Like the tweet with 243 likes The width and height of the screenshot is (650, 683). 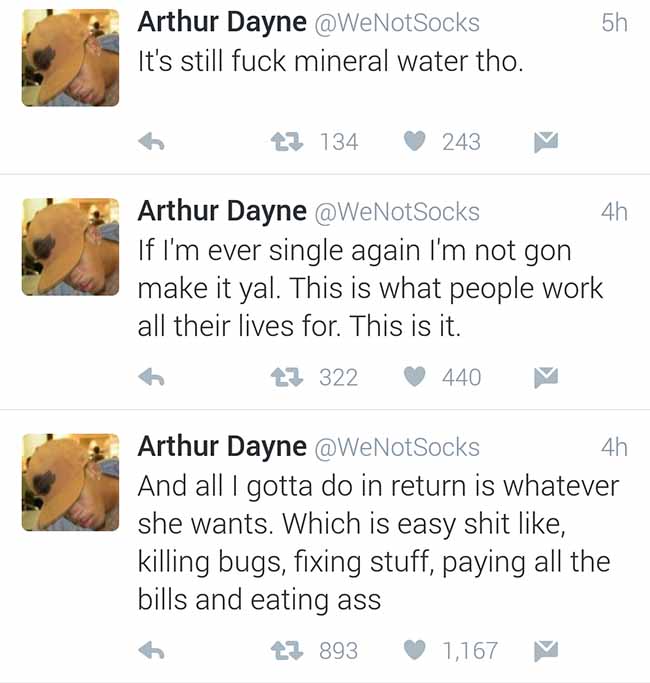[414, 142]
